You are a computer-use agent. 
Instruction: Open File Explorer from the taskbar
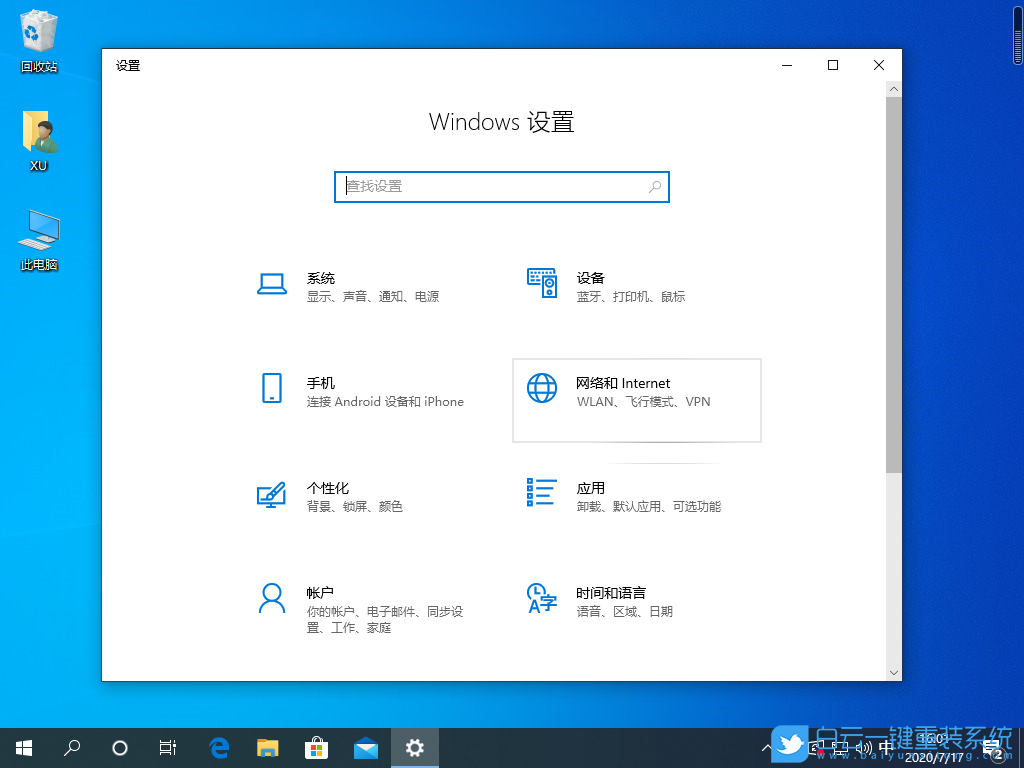pyautogui.click(x=268, y=747)
